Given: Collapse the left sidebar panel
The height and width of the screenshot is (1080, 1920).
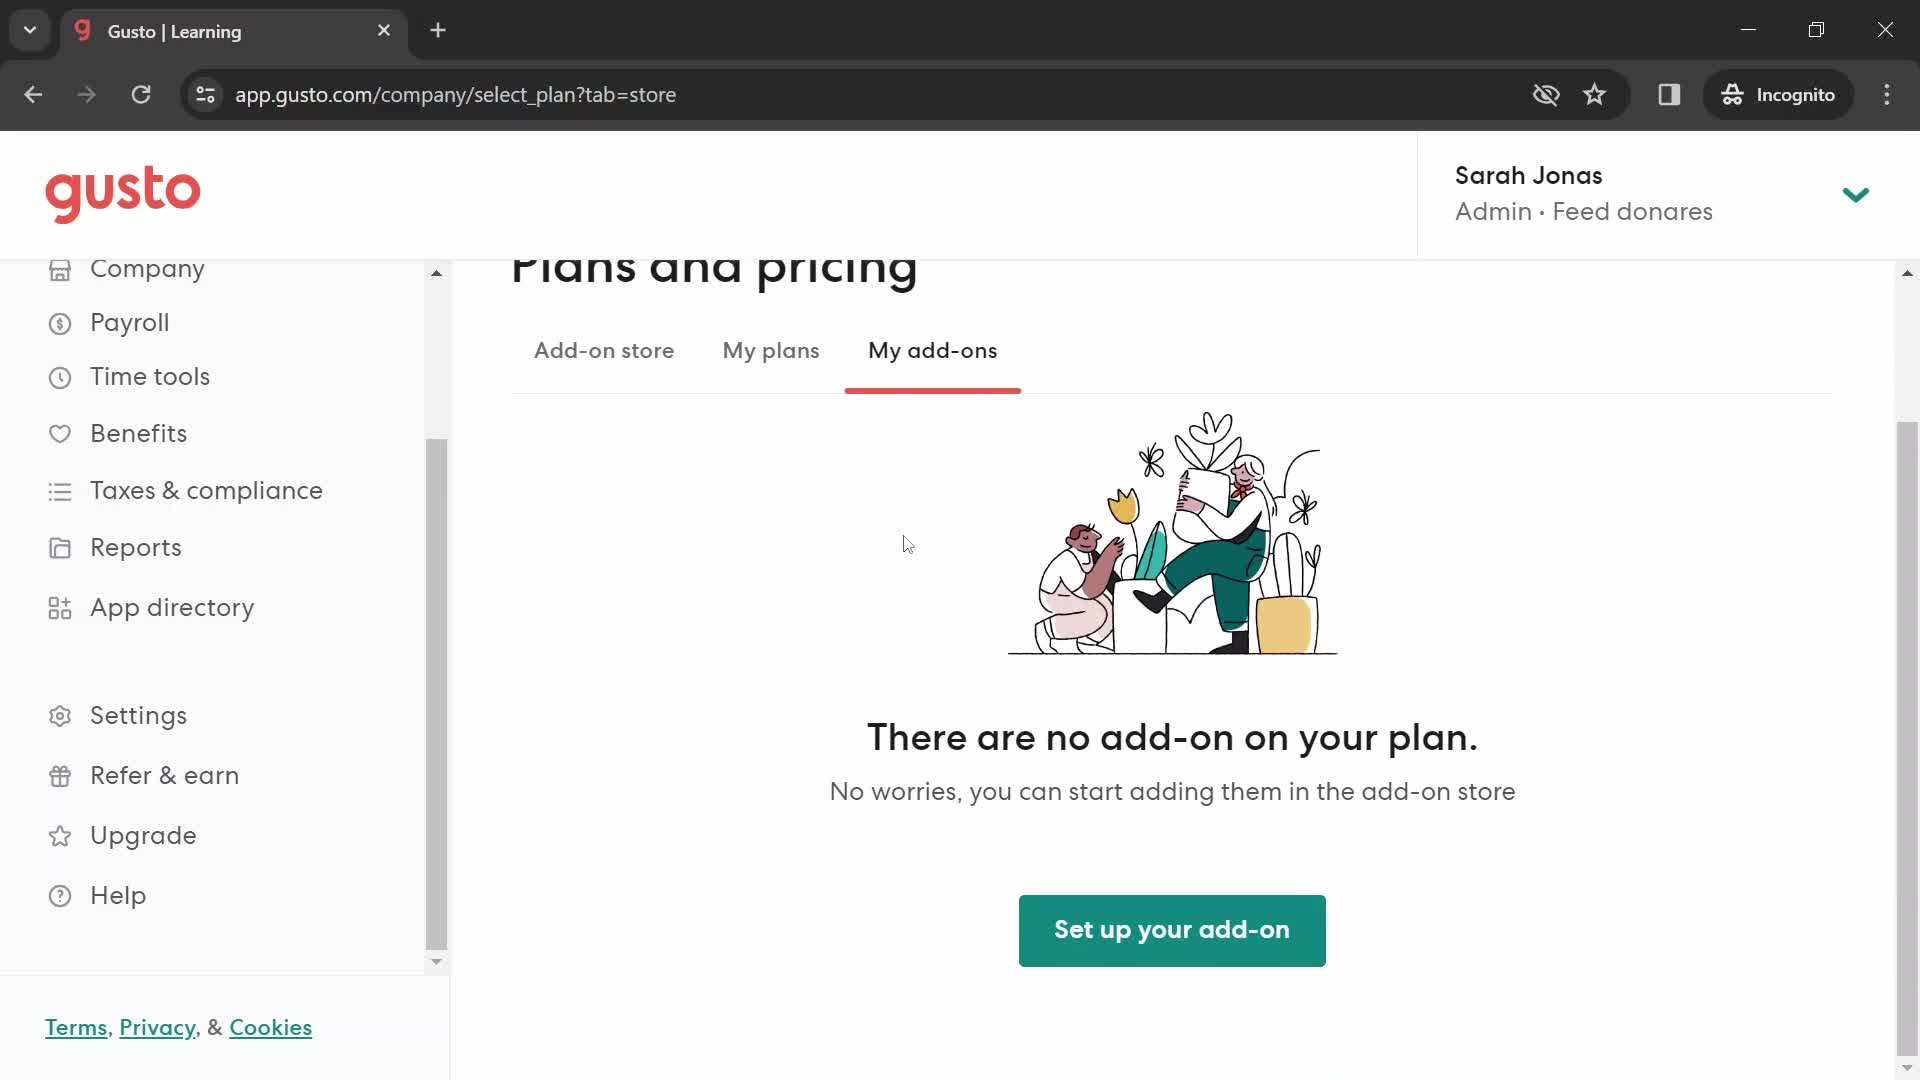Looking at the screenshot, I should tap(436, 270).
